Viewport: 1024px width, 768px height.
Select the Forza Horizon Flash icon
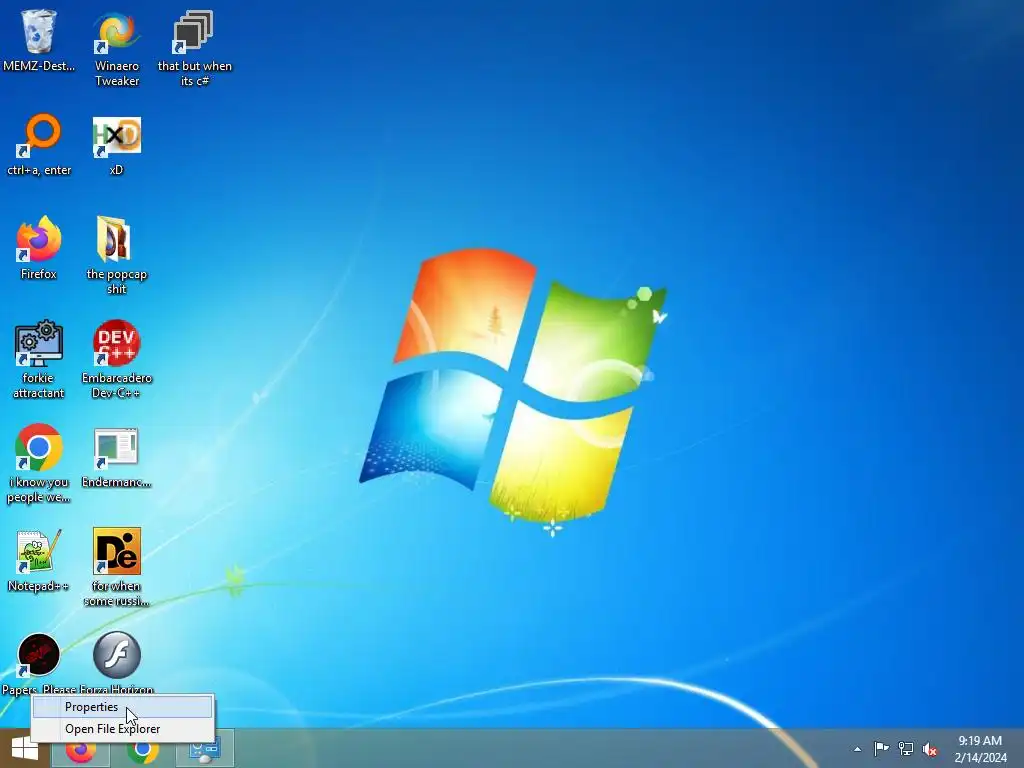pyautogui.click(x=116, y=663)
